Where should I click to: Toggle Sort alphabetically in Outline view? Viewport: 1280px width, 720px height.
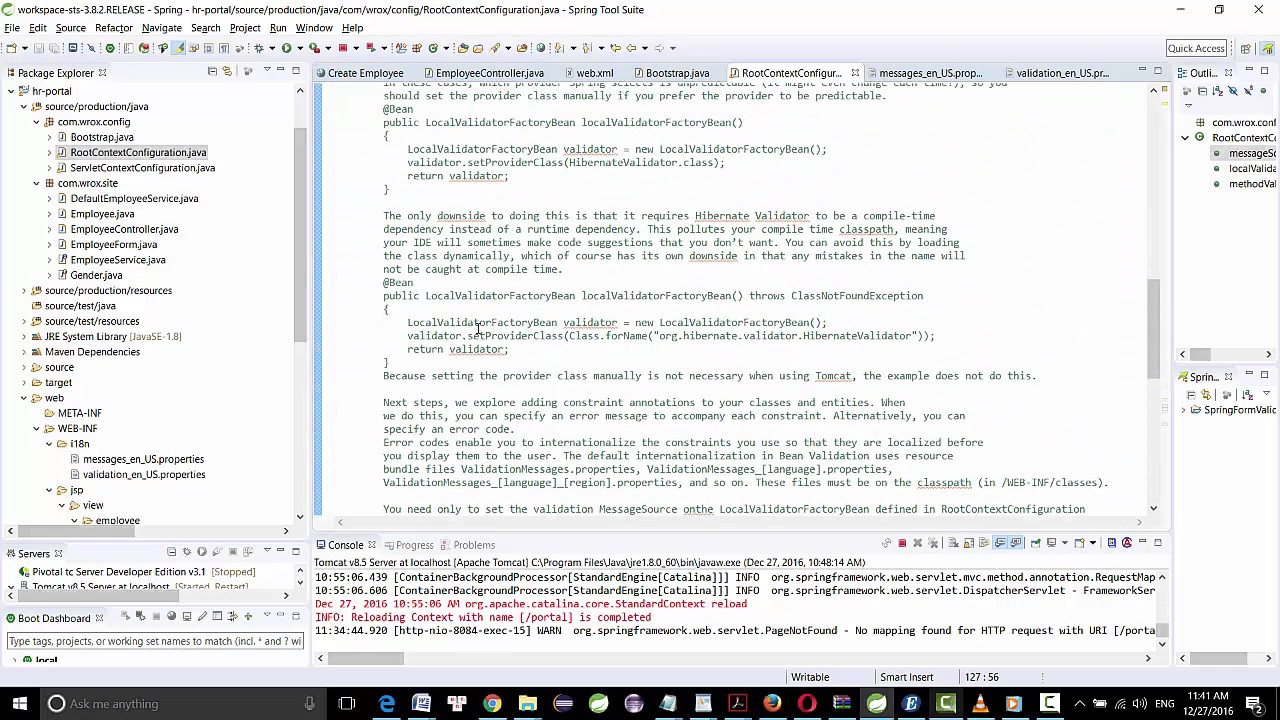coord(1218,91)
